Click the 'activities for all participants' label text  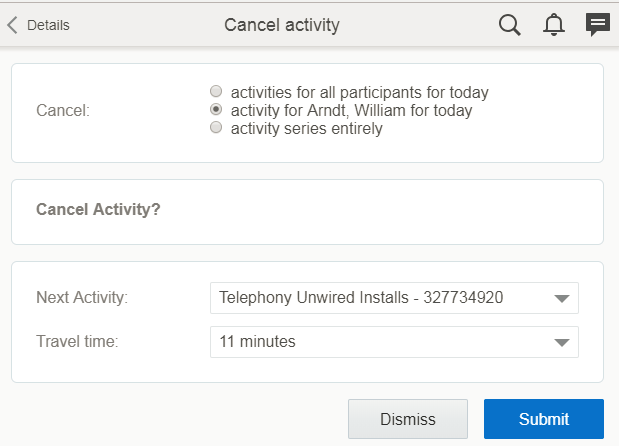(x=359, y=93)
